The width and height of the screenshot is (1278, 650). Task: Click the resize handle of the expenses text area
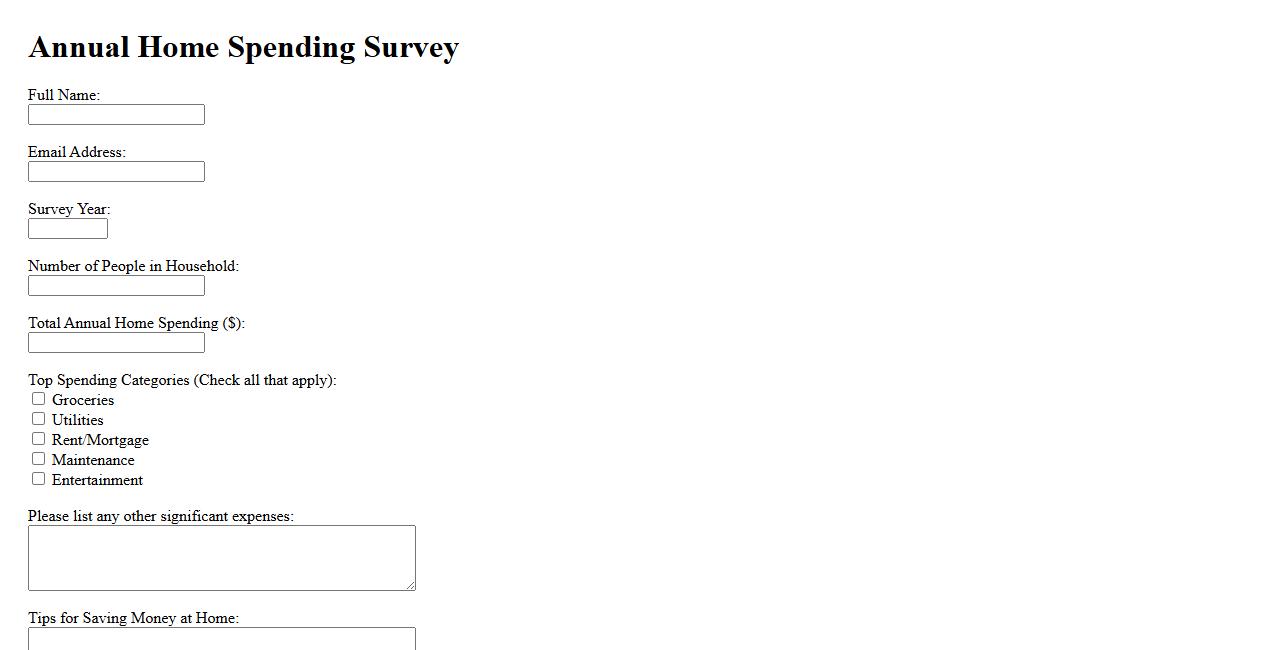point(410,585)
